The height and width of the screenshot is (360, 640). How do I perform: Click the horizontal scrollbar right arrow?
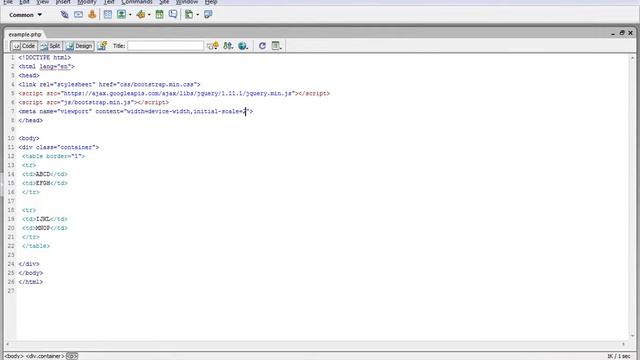pyautogui.click(x=623, y=344)
